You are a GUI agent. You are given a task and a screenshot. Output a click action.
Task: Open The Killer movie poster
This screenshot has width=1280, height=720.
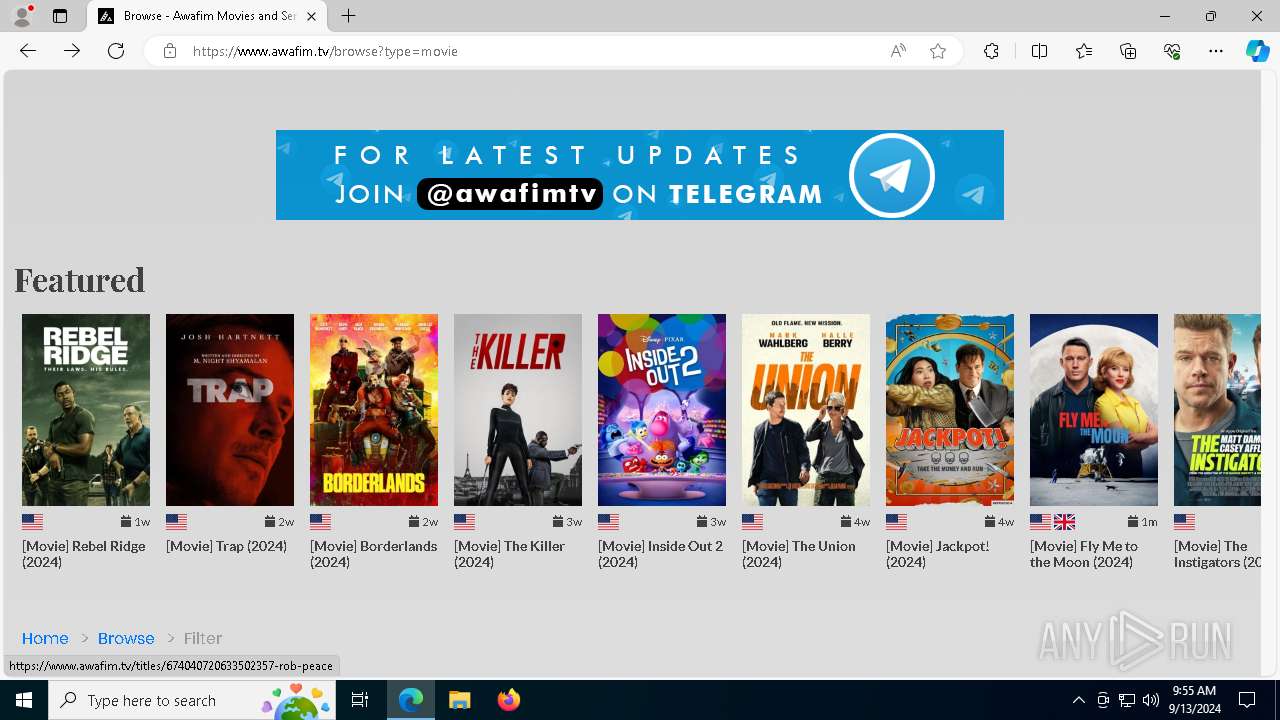click(x=518, y=410)
